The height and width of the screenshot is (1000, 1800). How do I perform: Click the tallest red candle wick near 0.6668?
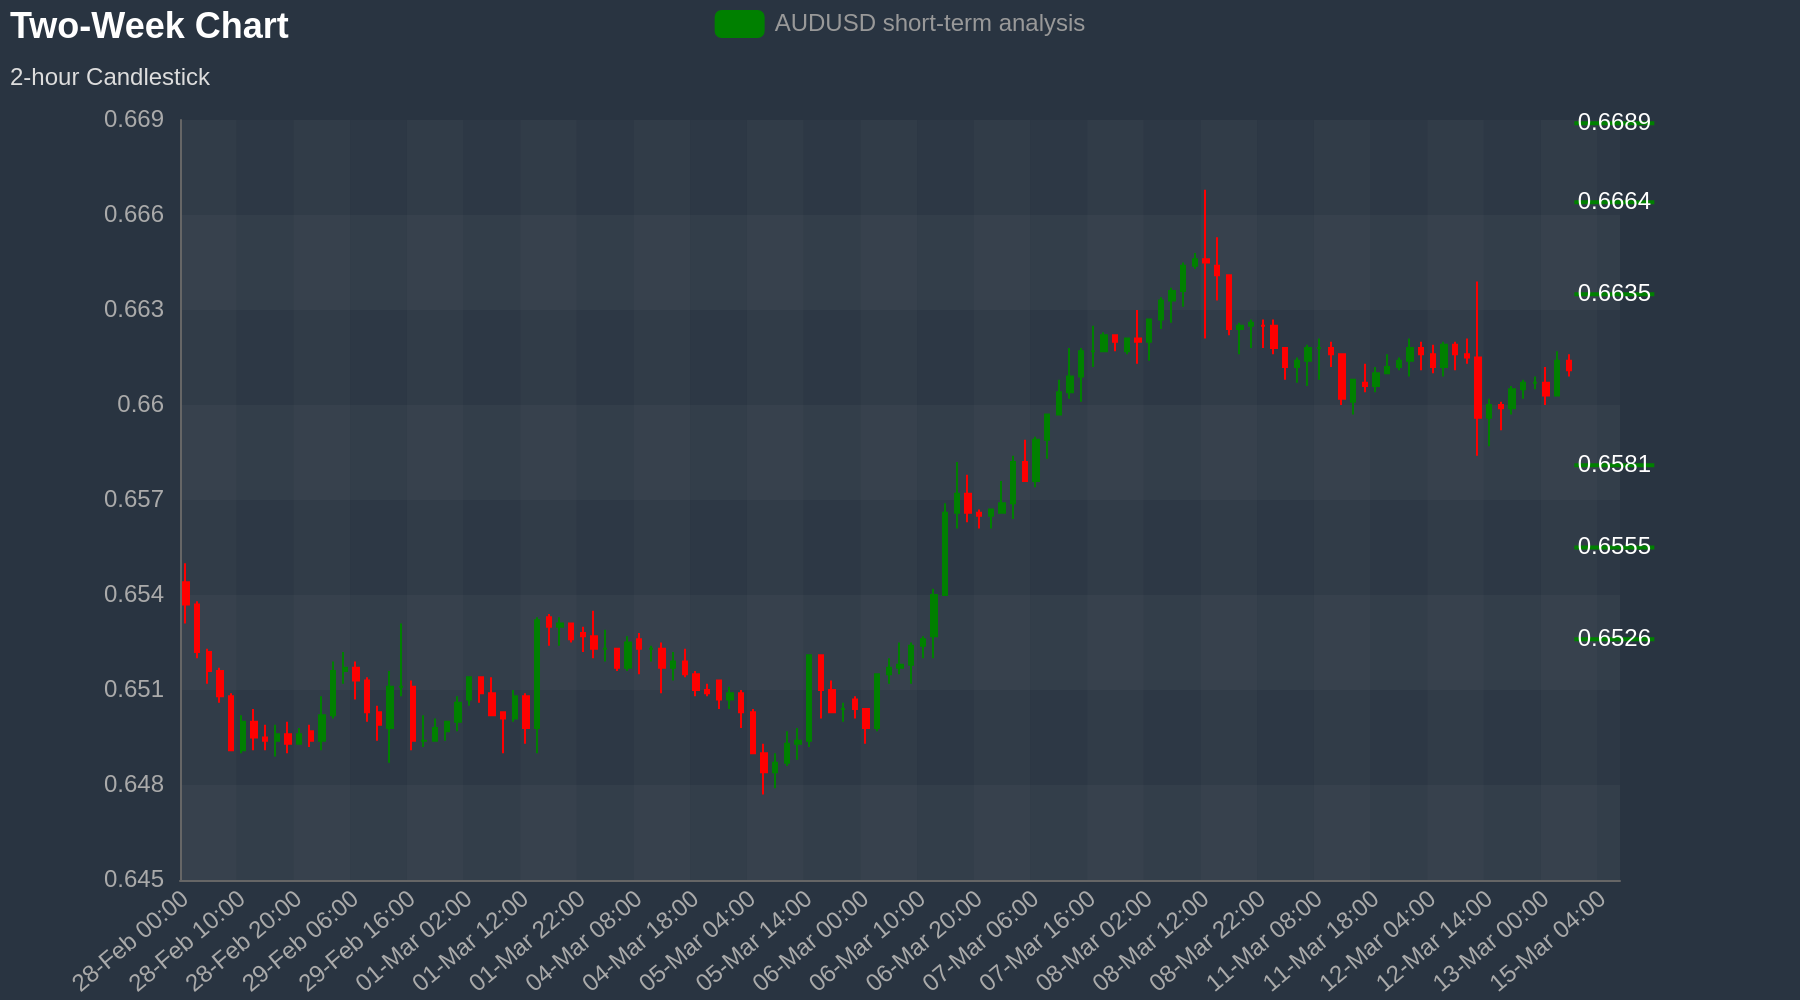1205,262
